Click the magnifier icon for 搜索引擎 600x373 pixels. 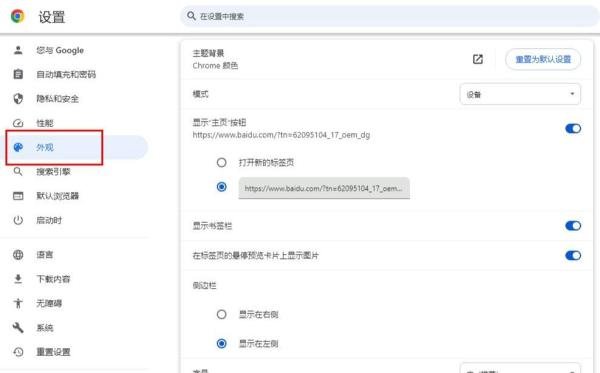[18, 171]
